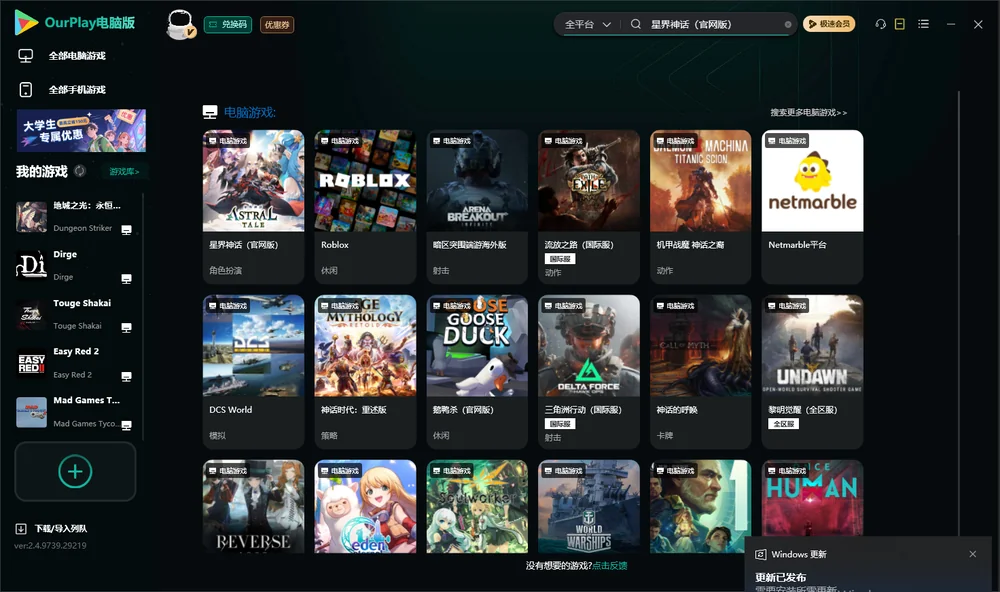Open Age of Mythology Retold card
The width and height of the screenshot is (1000, 592).
(x=365, y=372)
